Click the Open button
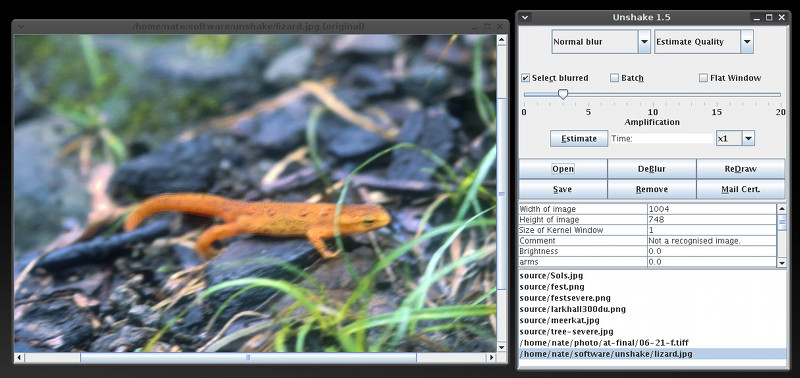This screenshot has height=378, width=800. (563, 169)
